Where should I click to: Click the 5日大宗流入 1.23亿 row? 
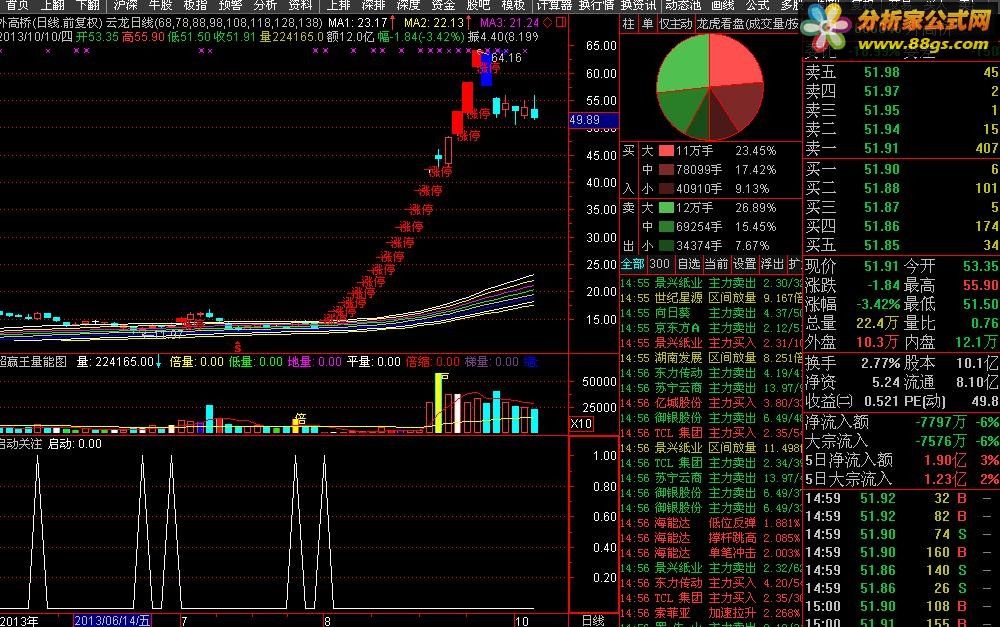click(901, 479)
